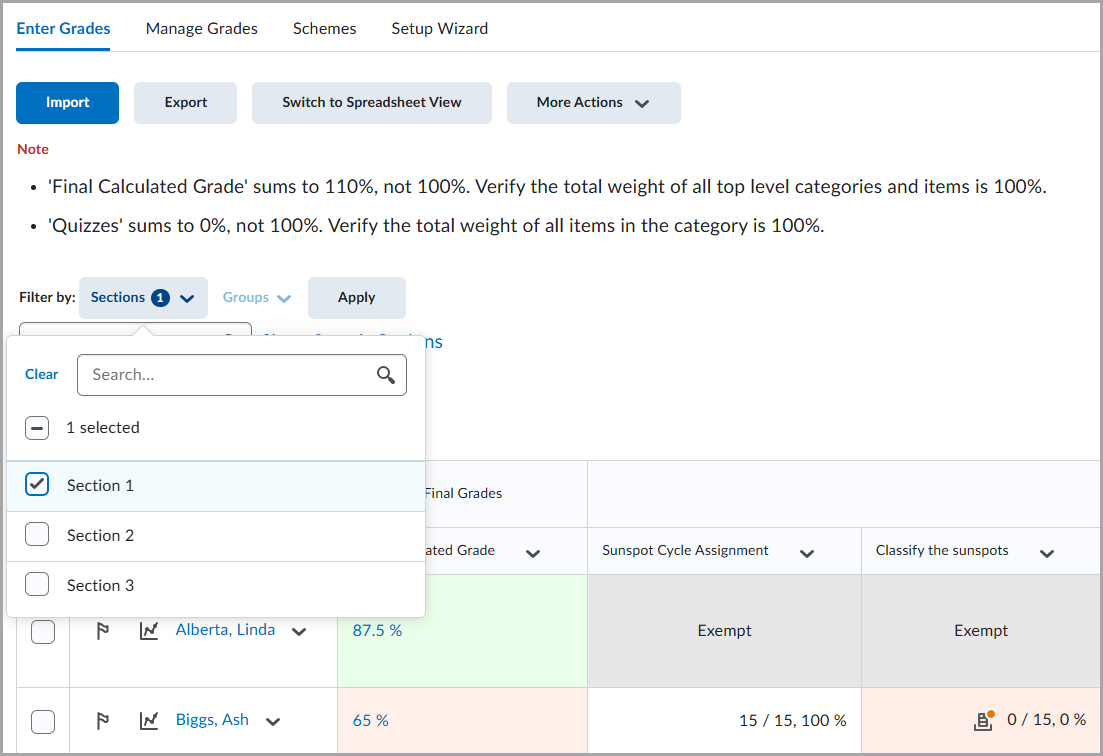
Task: Check the Section 2 checkbox
Action: [x=37, y=535]
